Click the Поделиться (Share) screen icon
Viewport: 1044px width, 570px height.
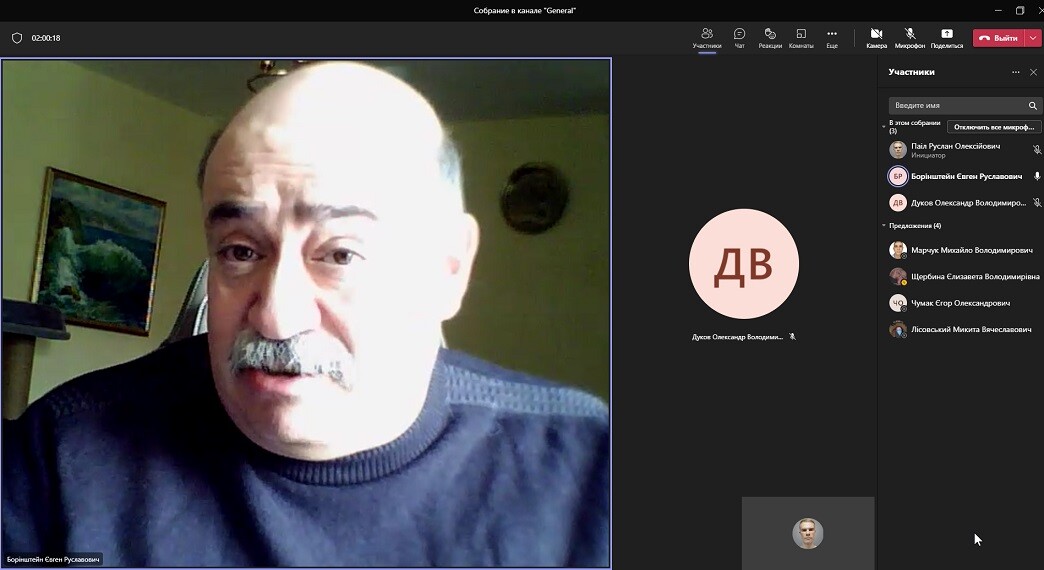pyautogui.click(x=946, y=37)
